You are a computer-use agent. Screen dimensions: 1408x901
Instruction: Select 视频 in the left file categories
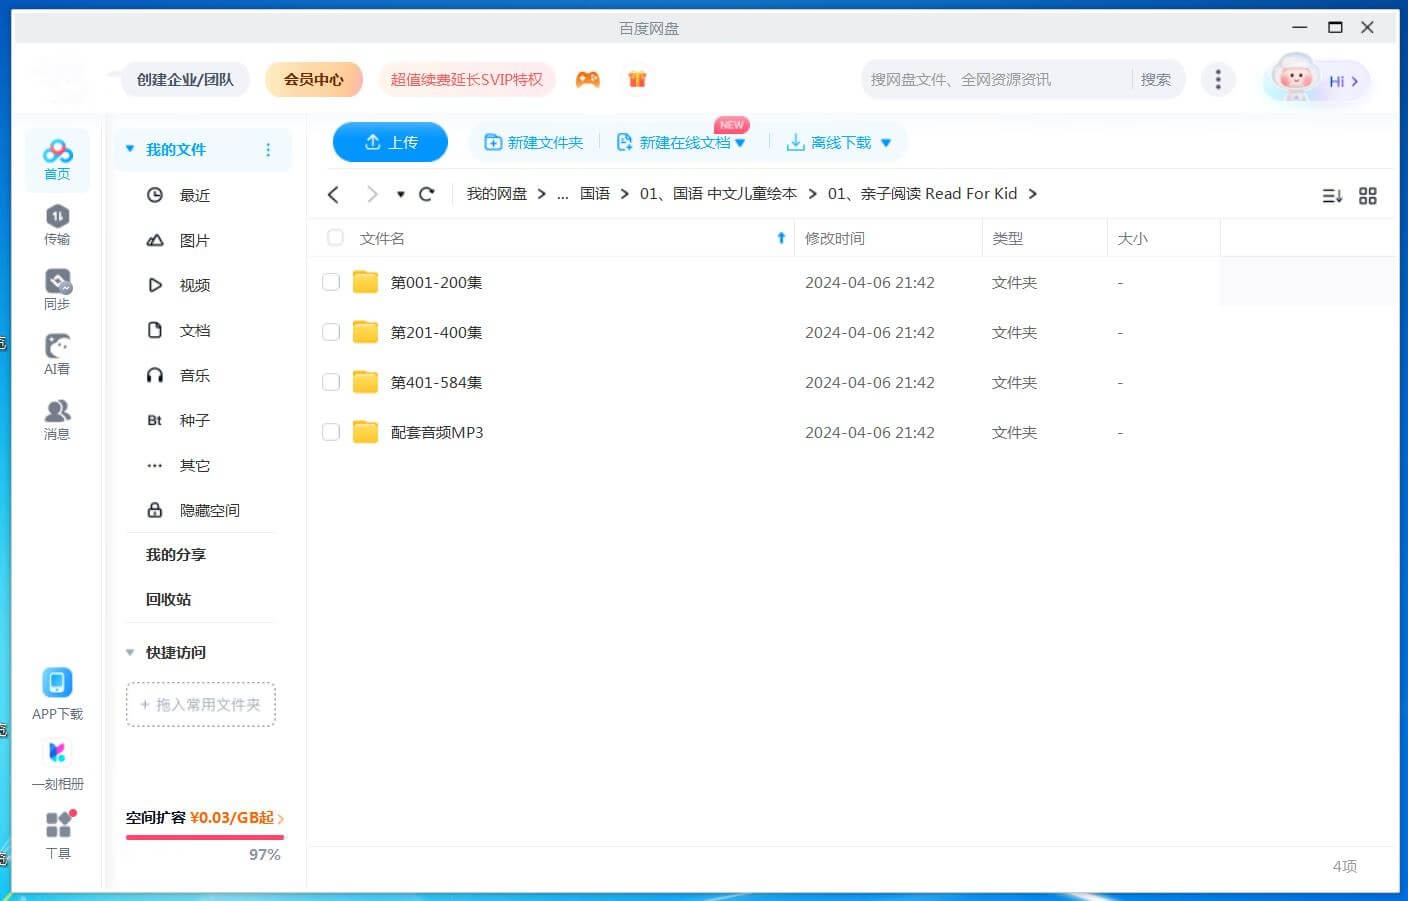pos(194,285)
